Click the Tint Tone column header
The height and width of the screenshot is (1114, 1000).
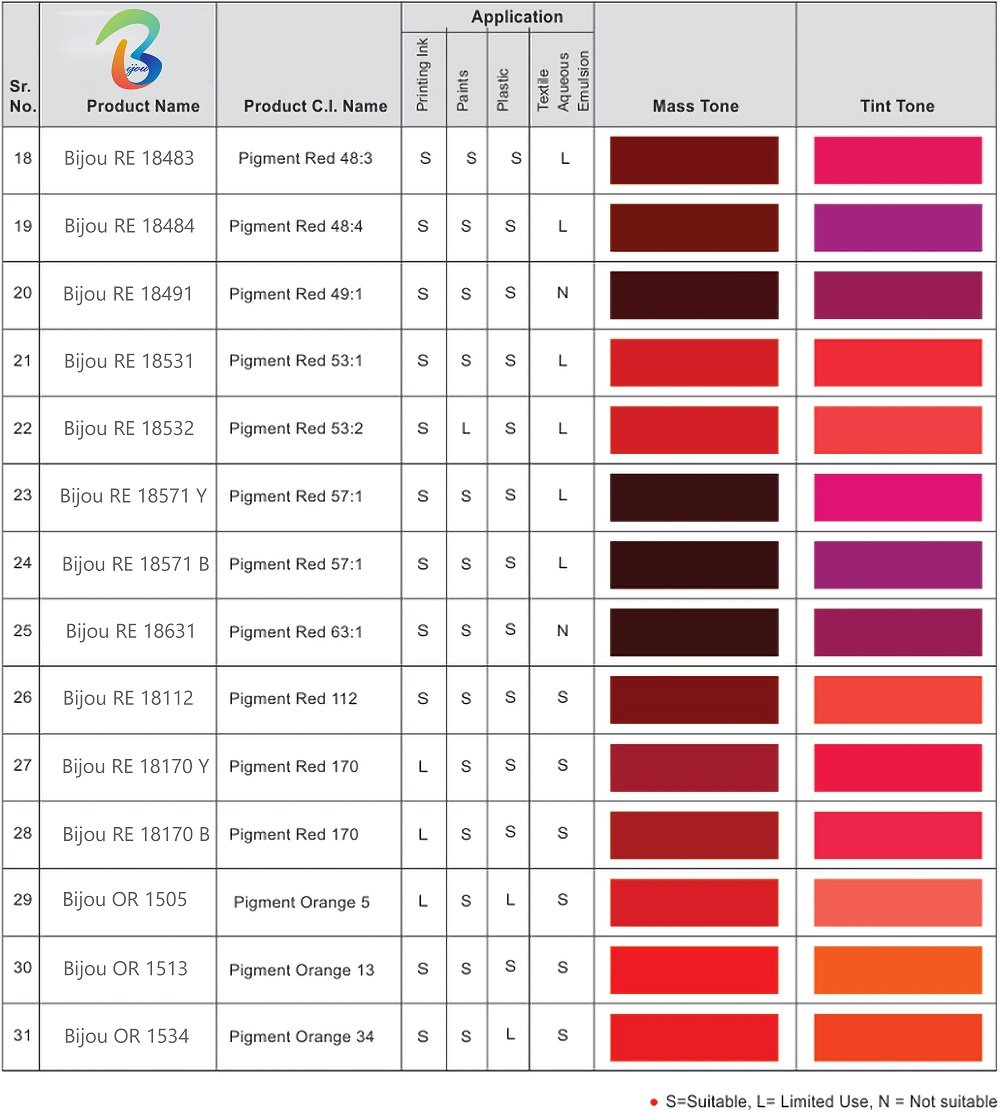point(897,106)
